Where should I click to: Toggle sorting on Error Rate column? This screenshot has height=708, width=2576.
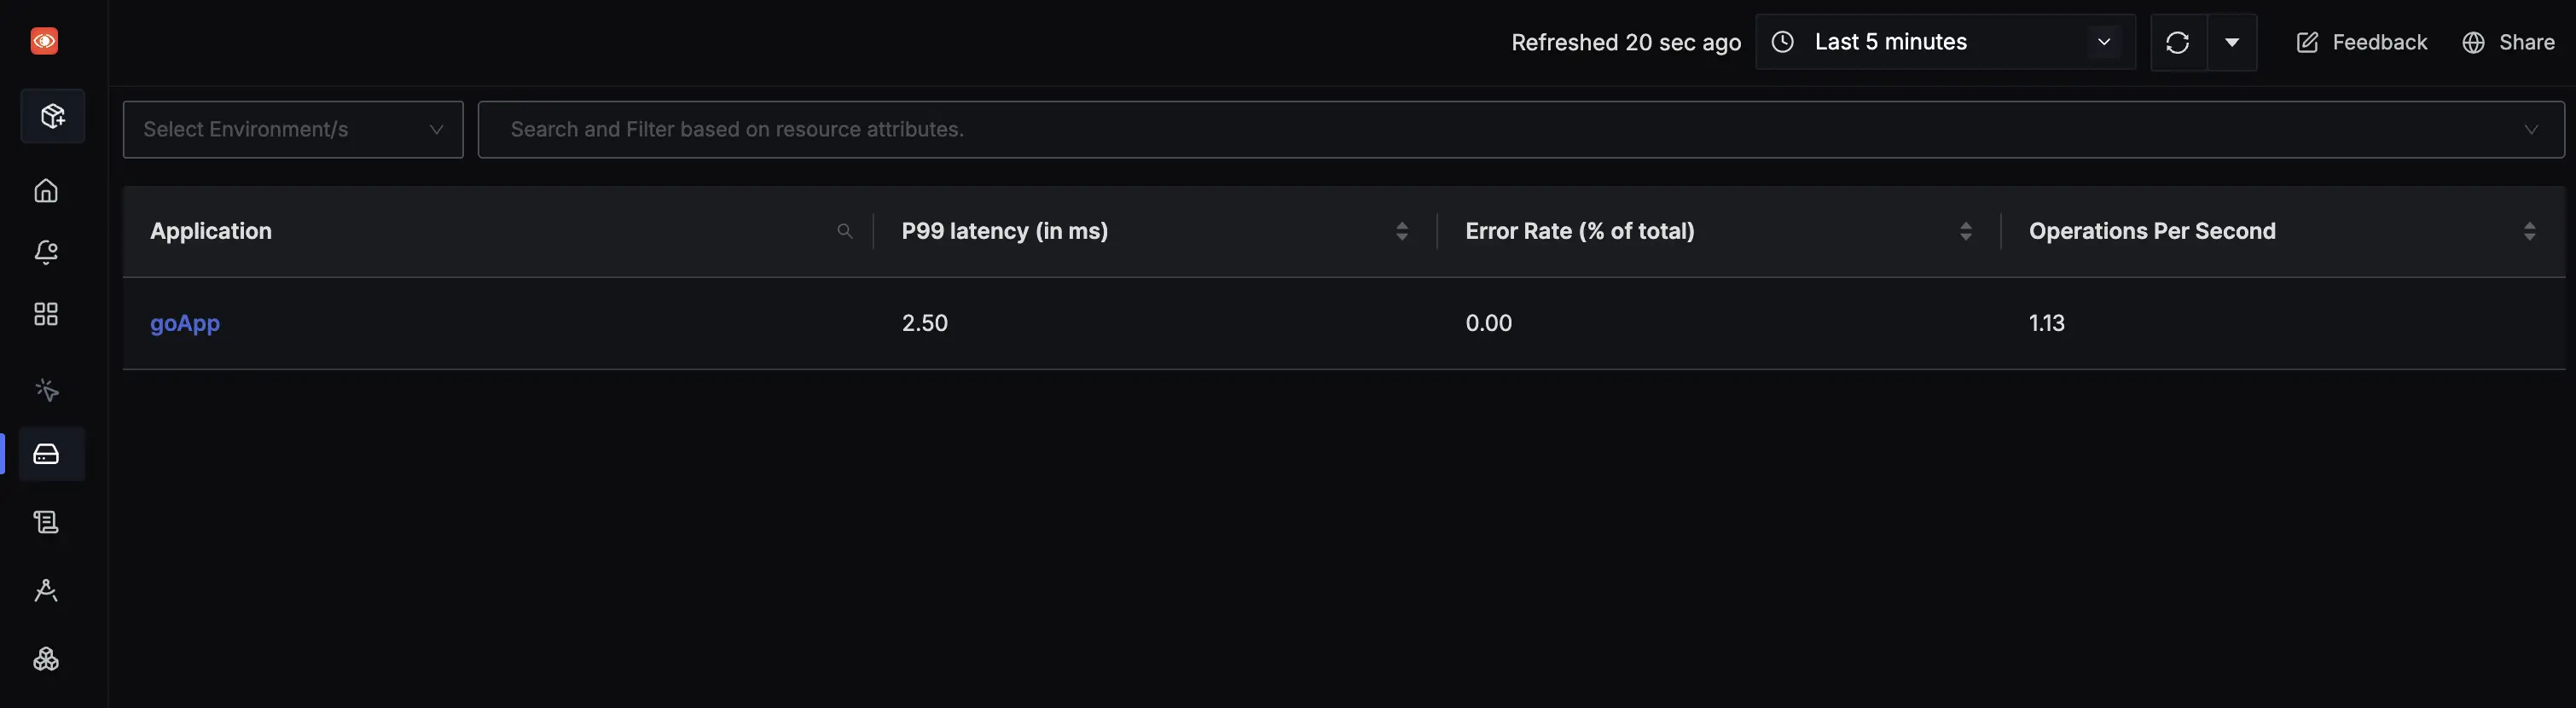click(1966, 231)
